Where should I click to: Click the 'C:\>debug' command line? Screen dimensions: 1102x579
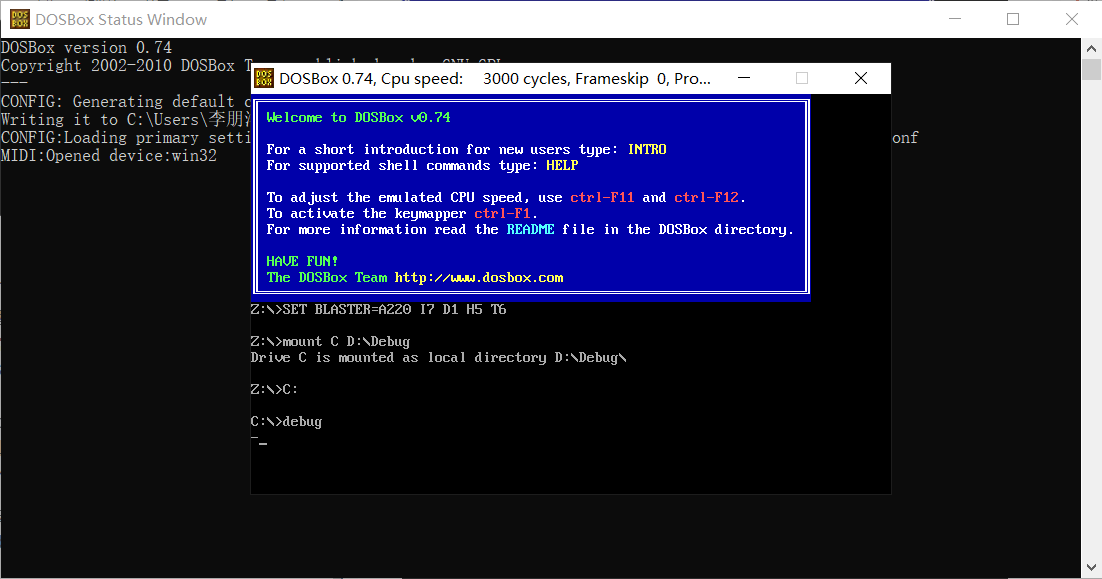[x=286, y=422]
